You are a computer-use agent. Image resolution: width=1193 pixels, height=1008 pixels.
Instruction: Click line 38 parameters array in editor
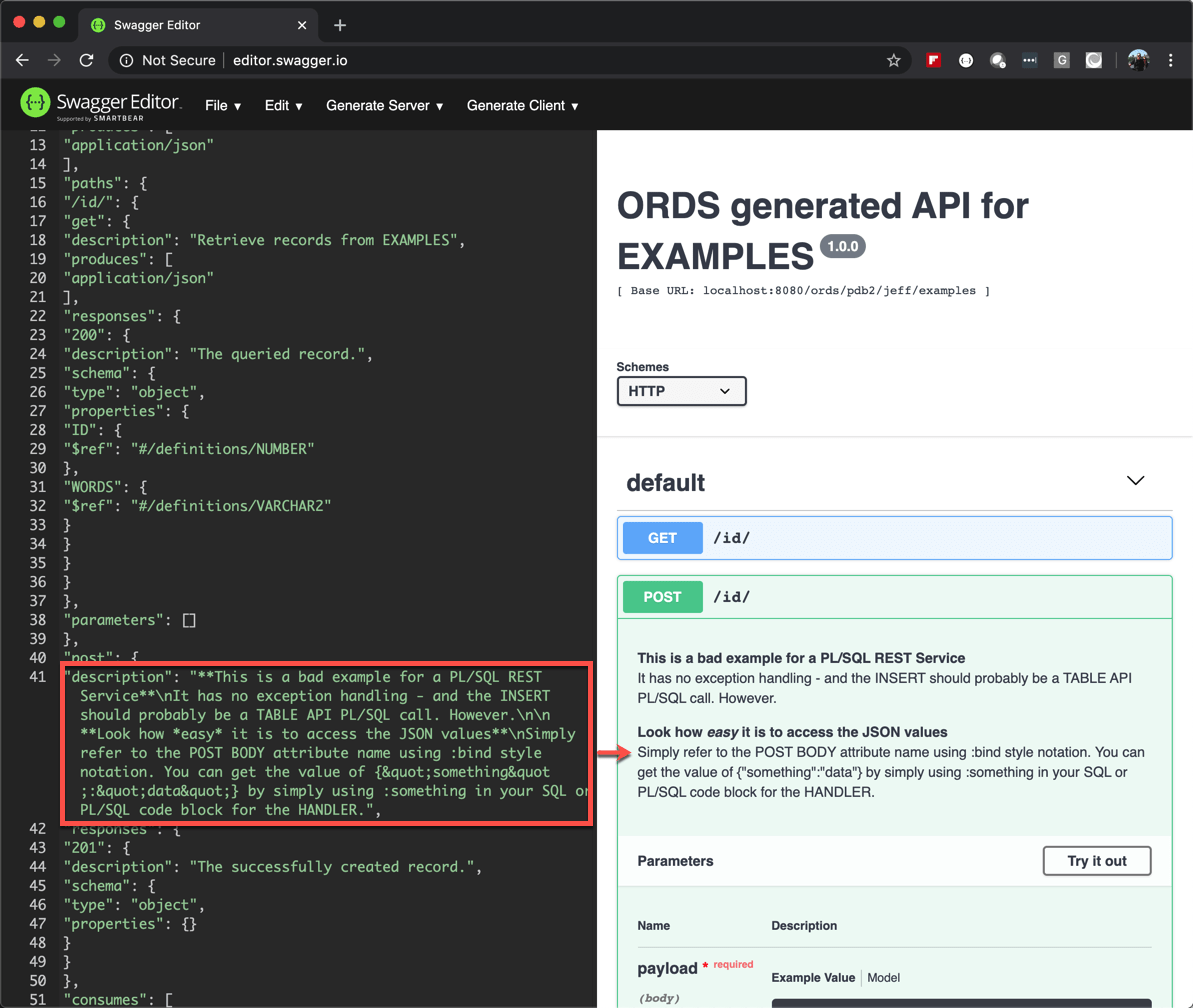[130, 620]
